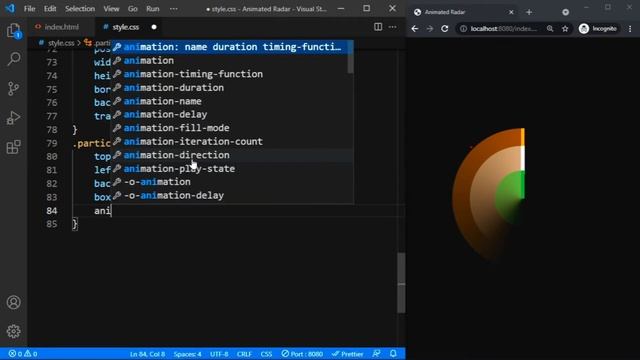Open the Run and Debug view
This screenshot has height=360, width=640.
13,118
